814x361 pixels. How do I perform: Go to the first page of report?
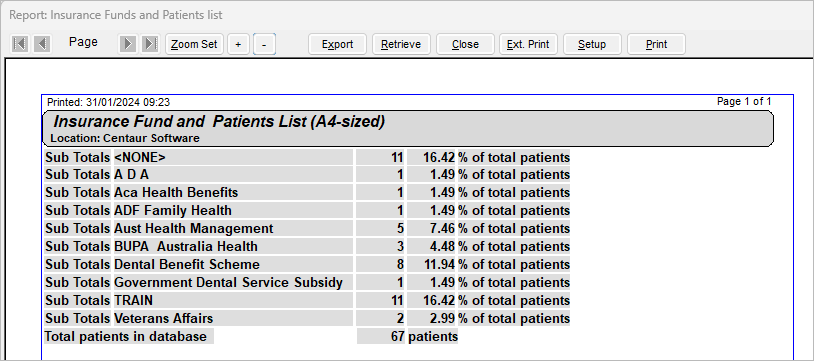pos(20,44)
